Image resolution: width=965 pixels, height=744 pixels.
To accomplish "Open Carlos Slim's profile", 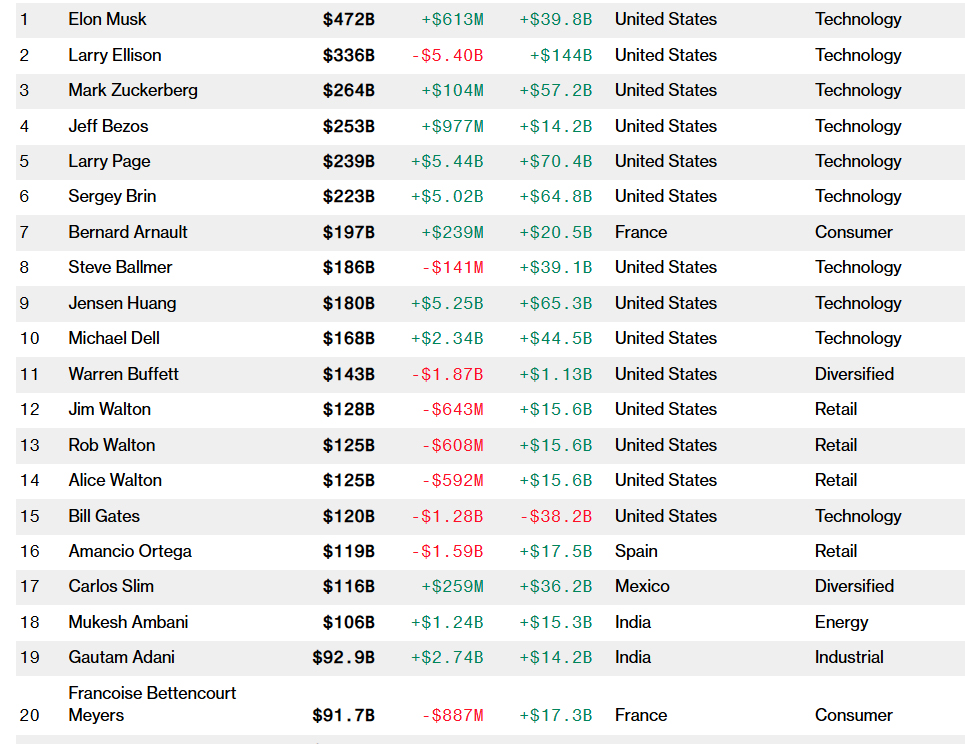I will pos(111,586).
